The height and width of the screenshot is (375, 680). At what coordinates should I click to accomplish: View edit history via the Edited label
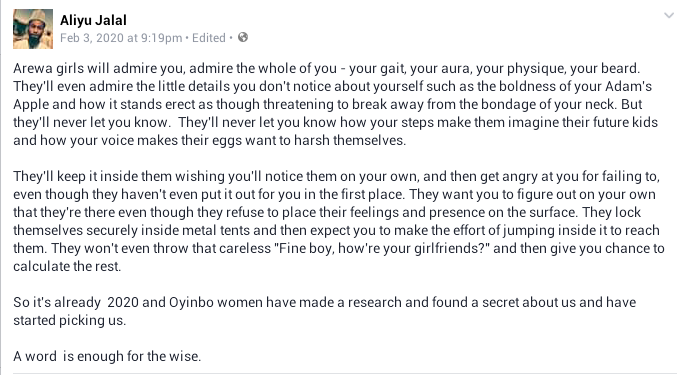coord(209,38)
